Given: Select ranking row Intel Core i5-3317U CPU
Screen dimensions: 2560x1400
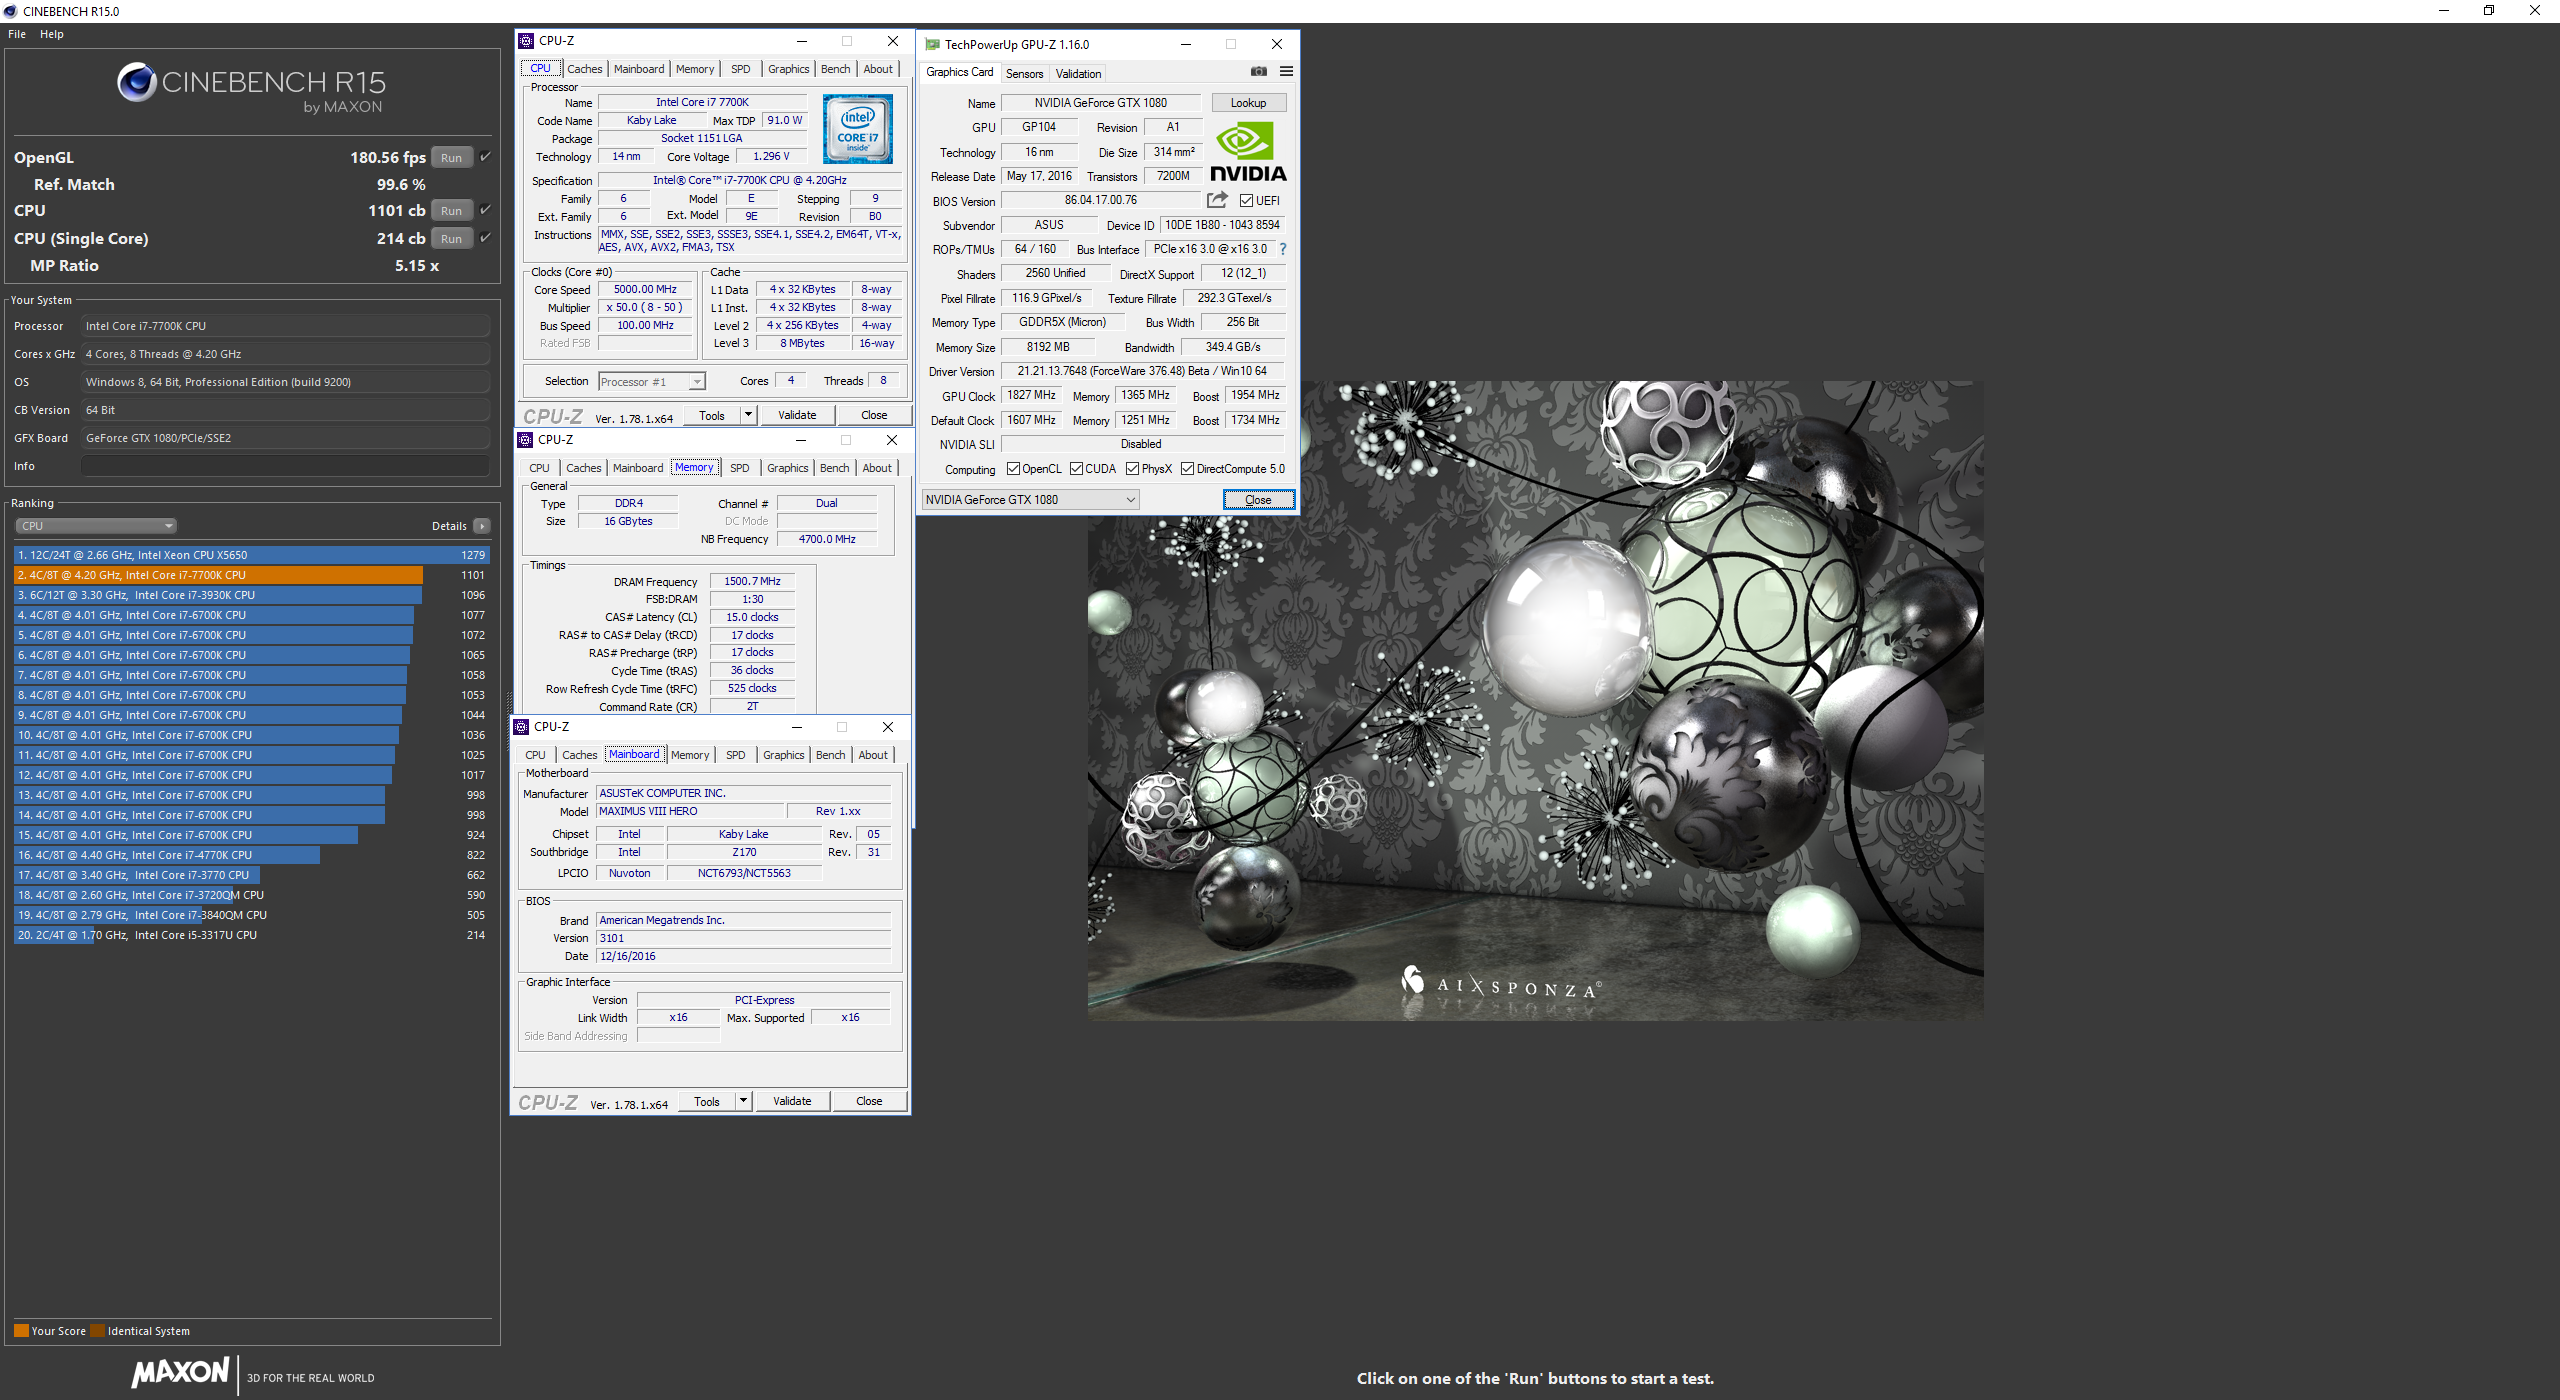Looking at the screenshot, I should [x=251, y=935].
